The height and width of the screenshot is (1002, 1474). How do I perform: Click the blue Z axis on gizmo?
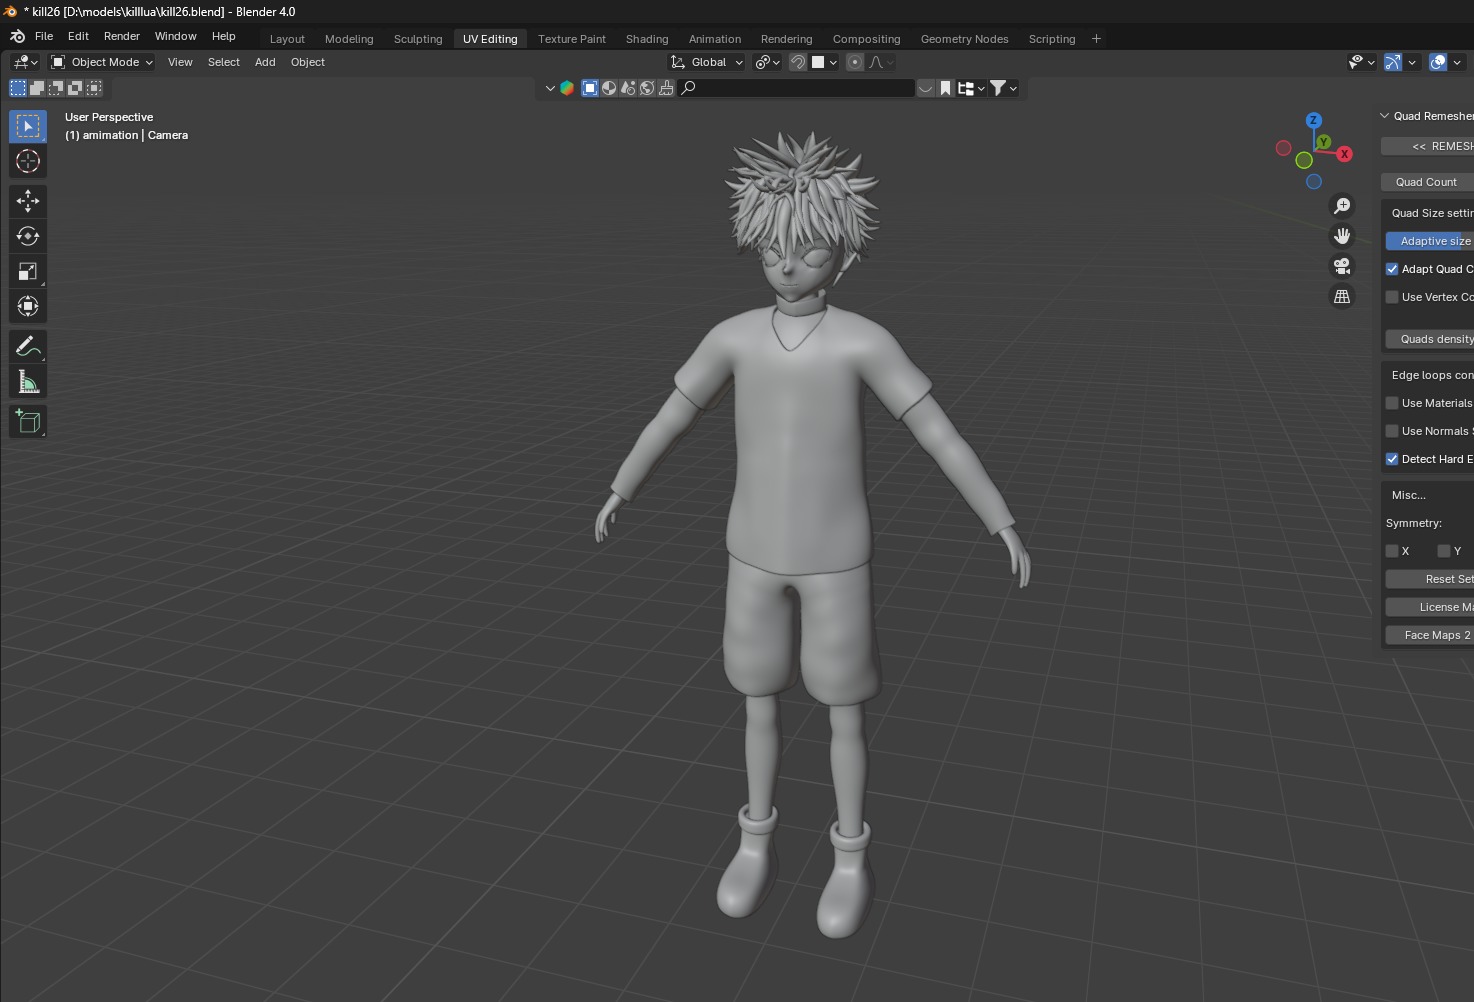pyautogui.click(x=1314, y=120)
